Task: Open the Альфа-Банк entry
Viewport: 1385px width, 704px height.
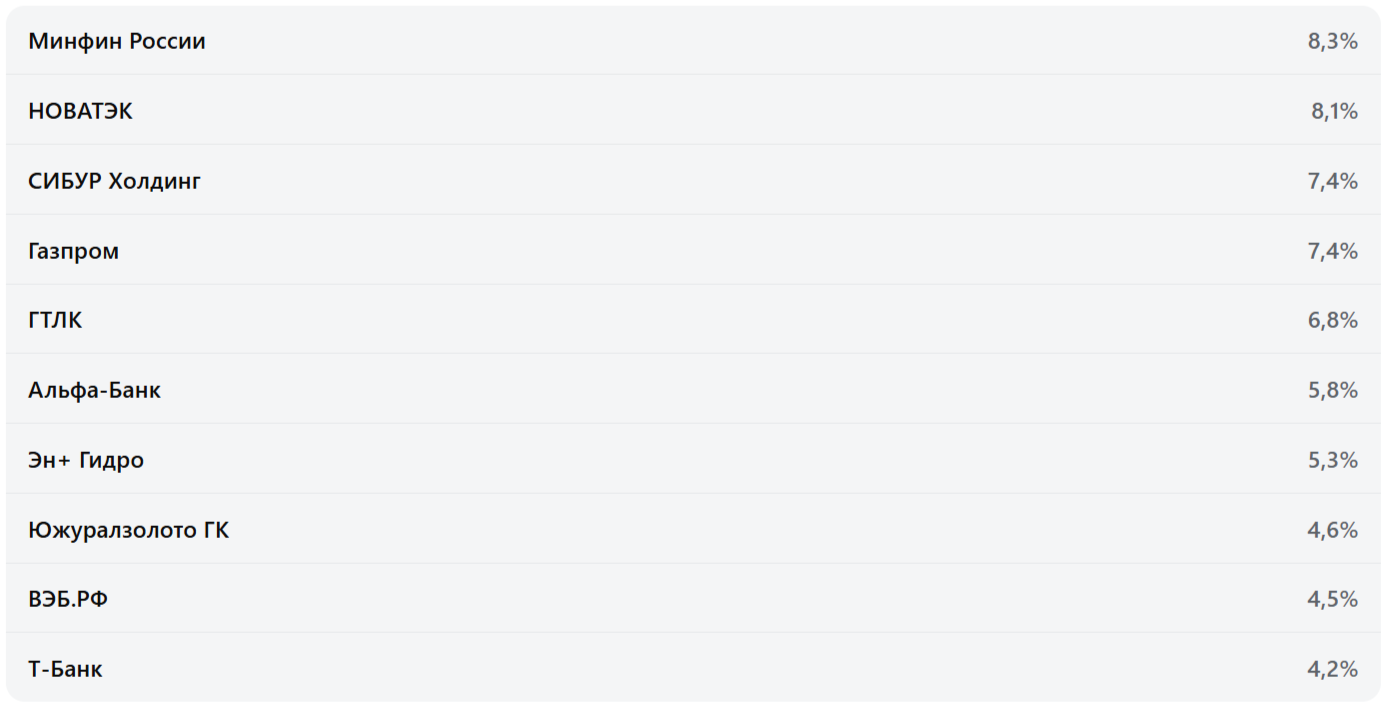Action: 94,390
